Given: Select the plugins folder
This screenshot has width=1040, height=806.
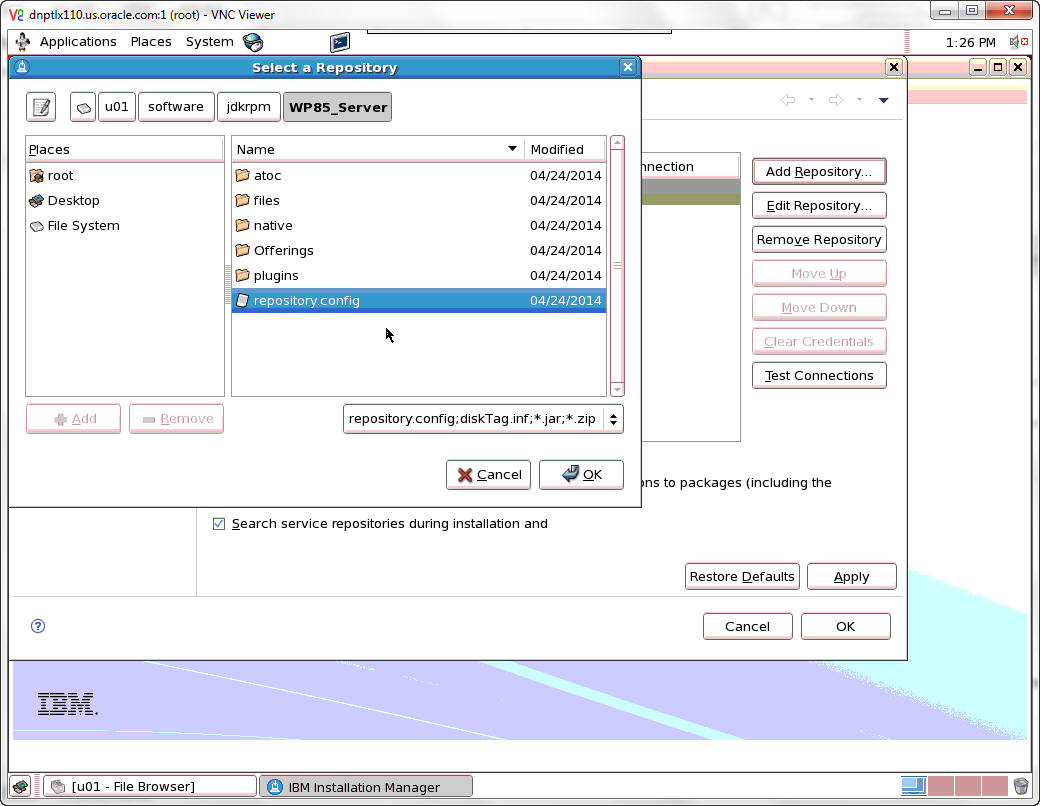Looking at the screenshot, I should coord(419,275).
